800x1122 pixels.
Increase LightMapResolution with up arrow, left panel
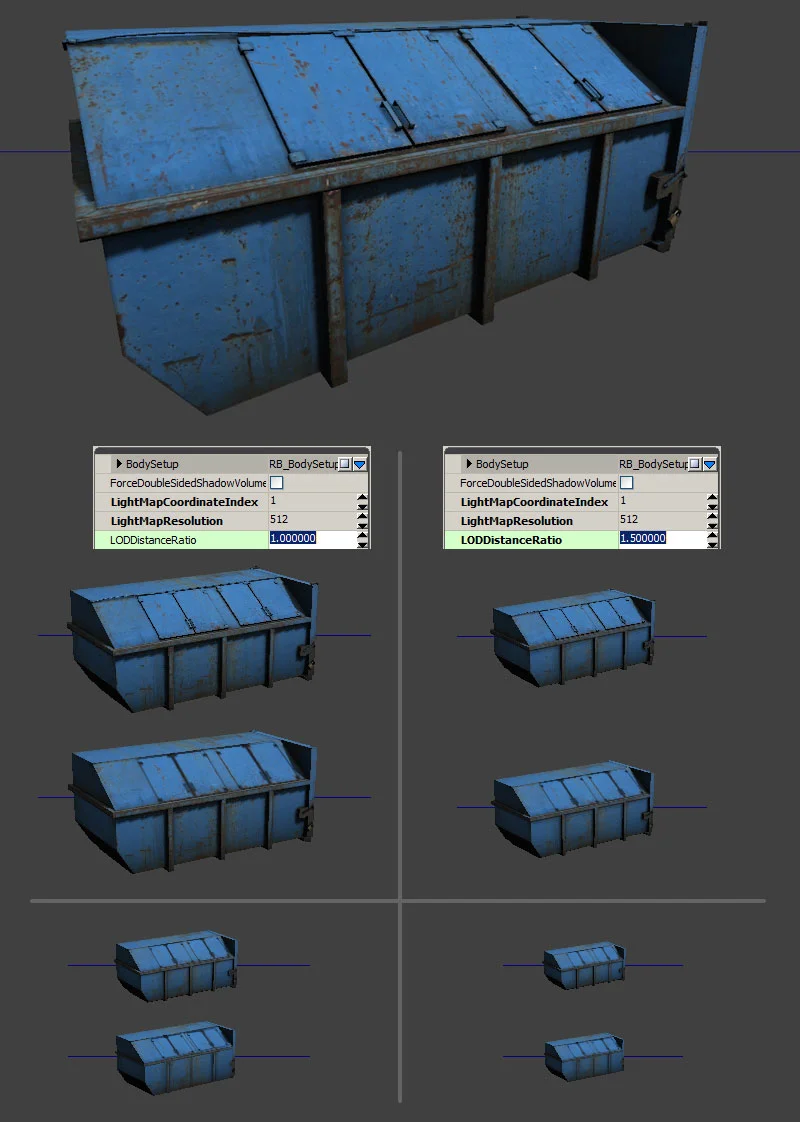[x=362, y=516]
